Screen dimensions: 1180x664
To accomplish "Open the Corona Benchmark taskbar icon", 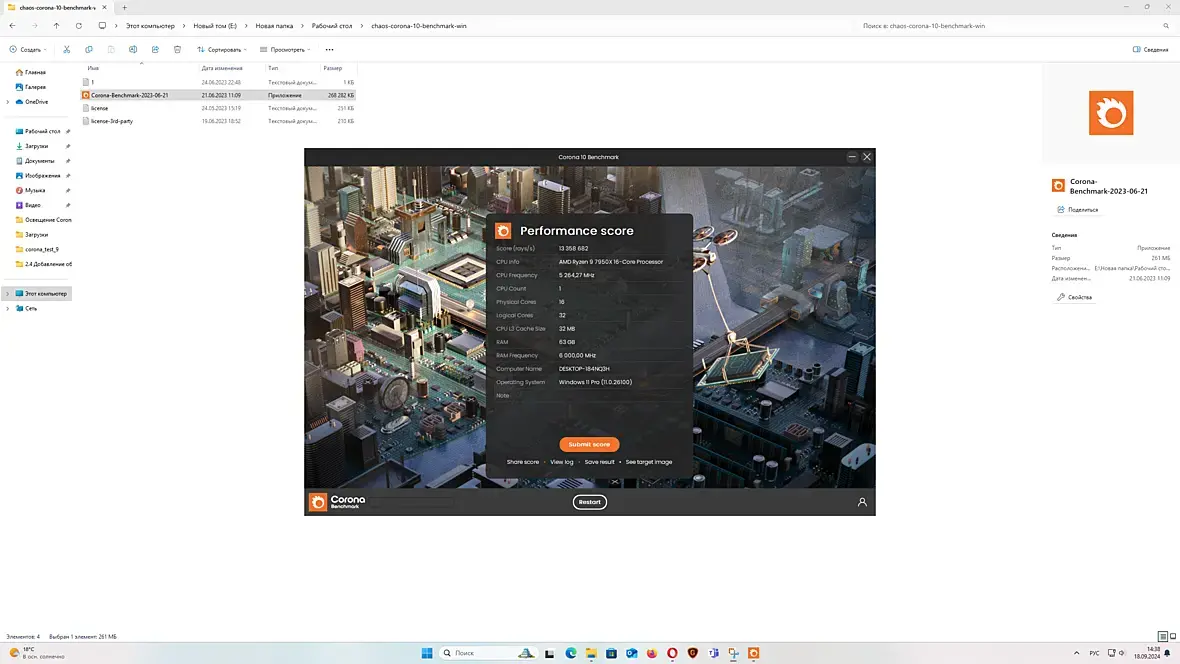I will [753, 653].
